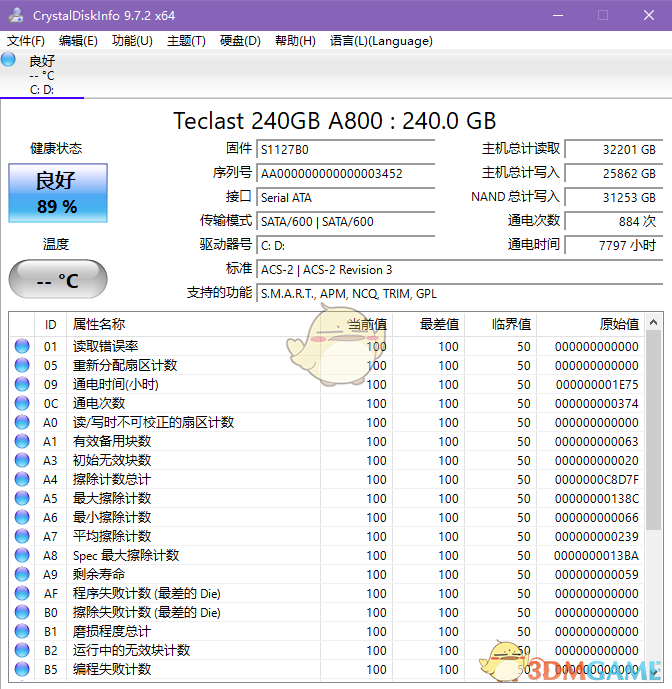Screen dimensions: 672x689
Task: Open the 功能(U) menu
Action: pyautogui.click(x=132, y=41)
